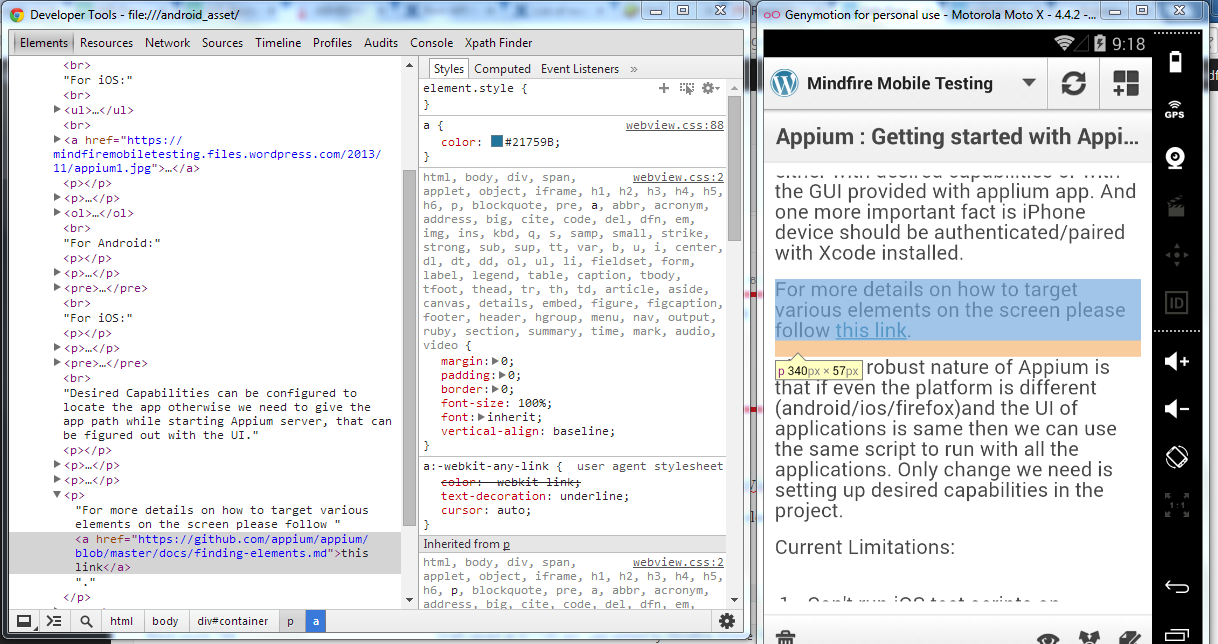Click the WordPress logo icon

pyautogui.click(x=785, y=84)
